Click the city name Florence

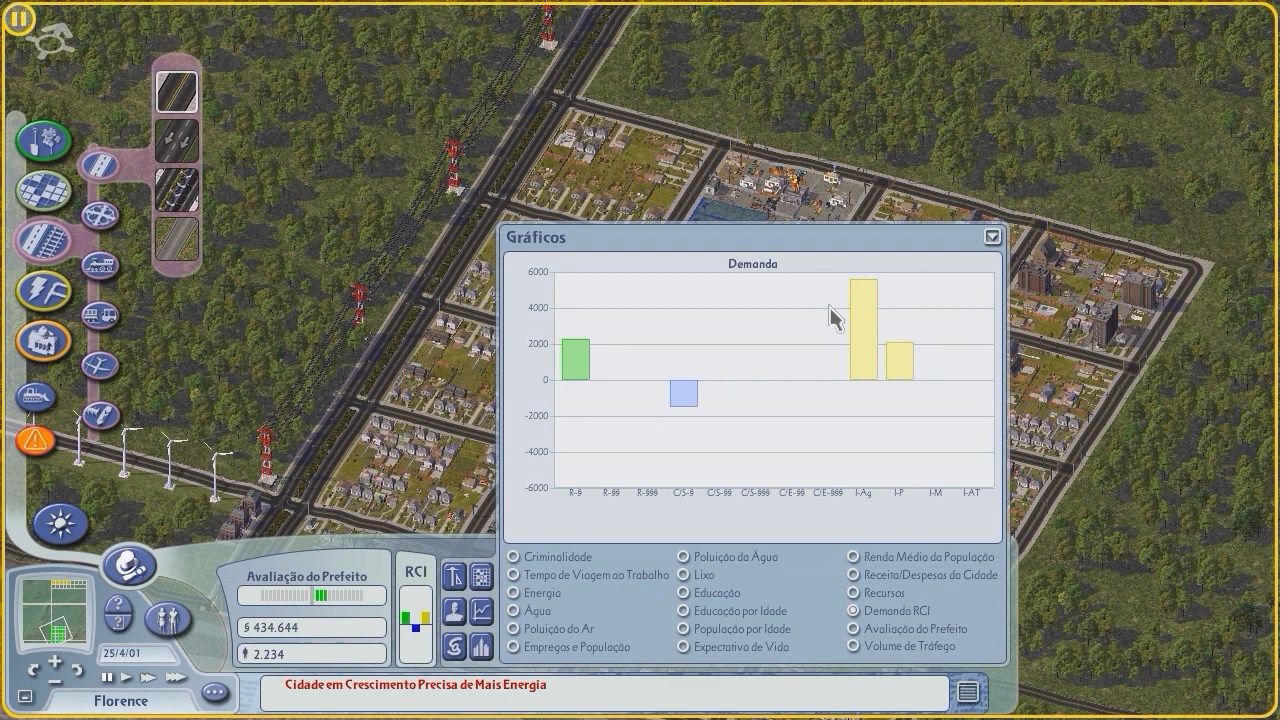(x=121, y=701)
